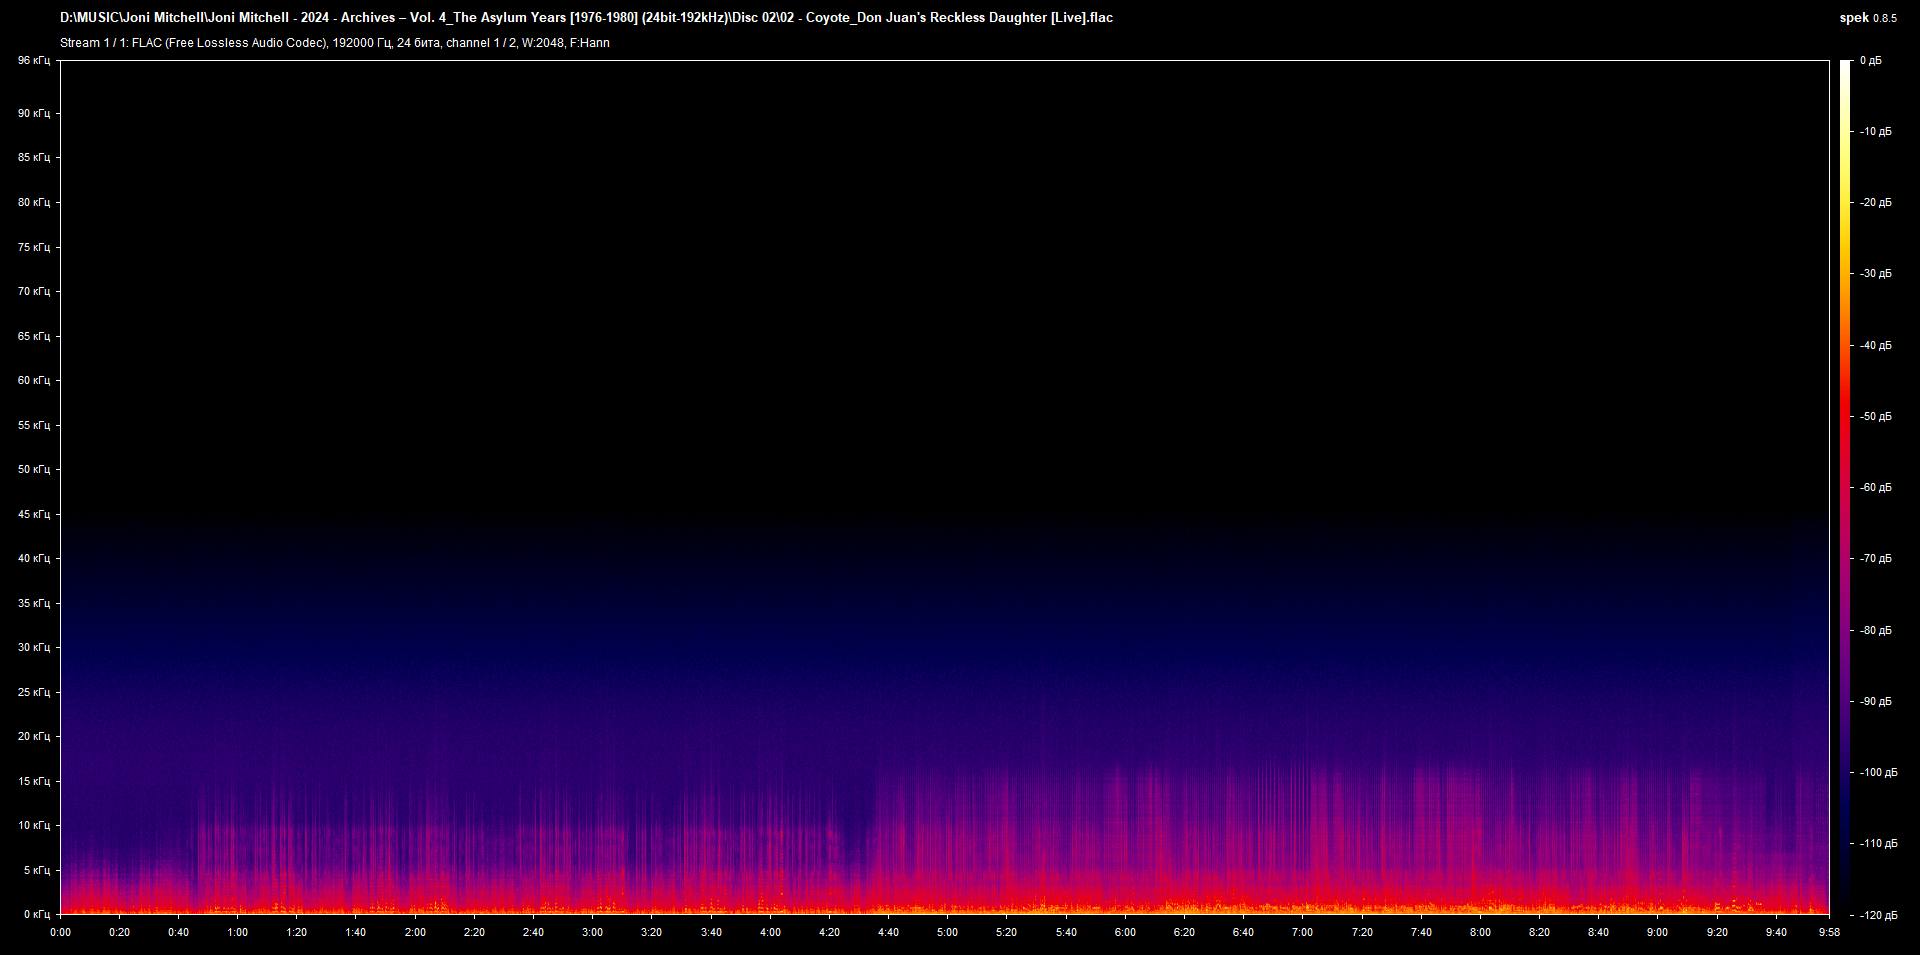Click the spek 0.8.5 version label
This screenshot has width=1920, height=955.
(1867, 18)
